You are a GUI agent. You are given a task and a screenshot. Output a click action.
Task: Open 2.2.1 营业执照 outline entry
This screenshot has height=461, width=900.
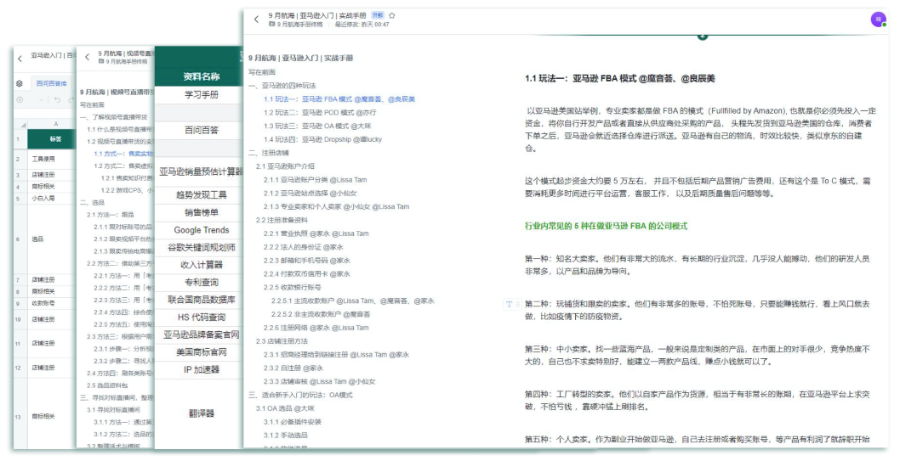[x=316, y=234]
